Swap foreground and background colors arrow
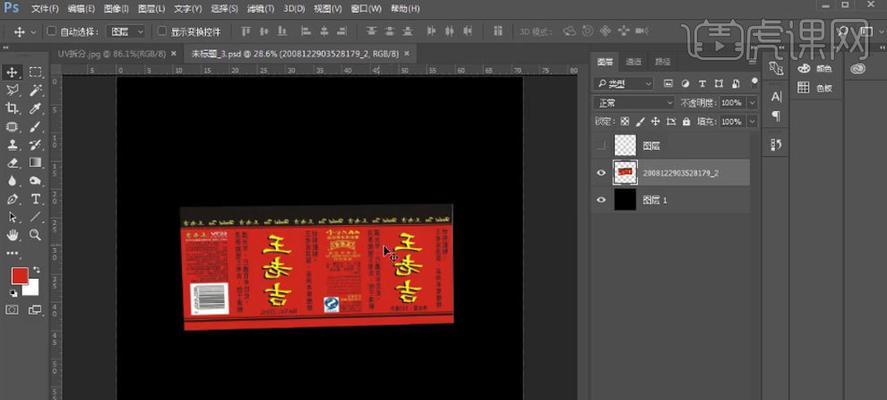 click(36, 270)
